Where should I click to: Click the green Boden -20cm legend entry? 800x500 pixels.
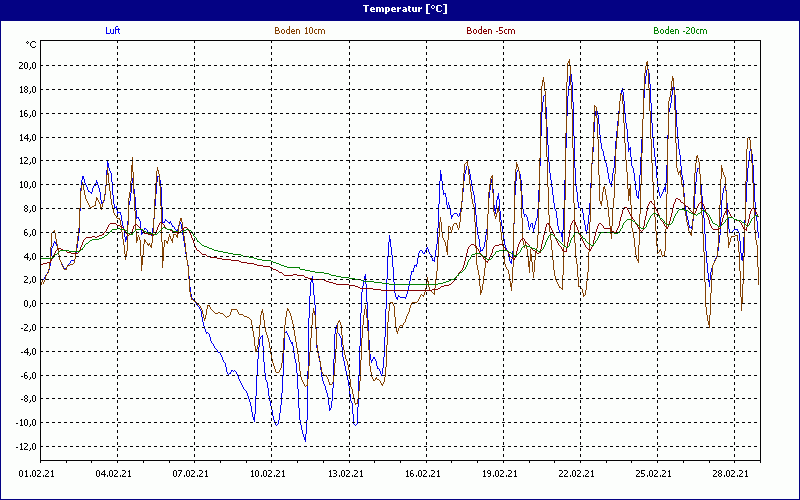click(680, 31)
